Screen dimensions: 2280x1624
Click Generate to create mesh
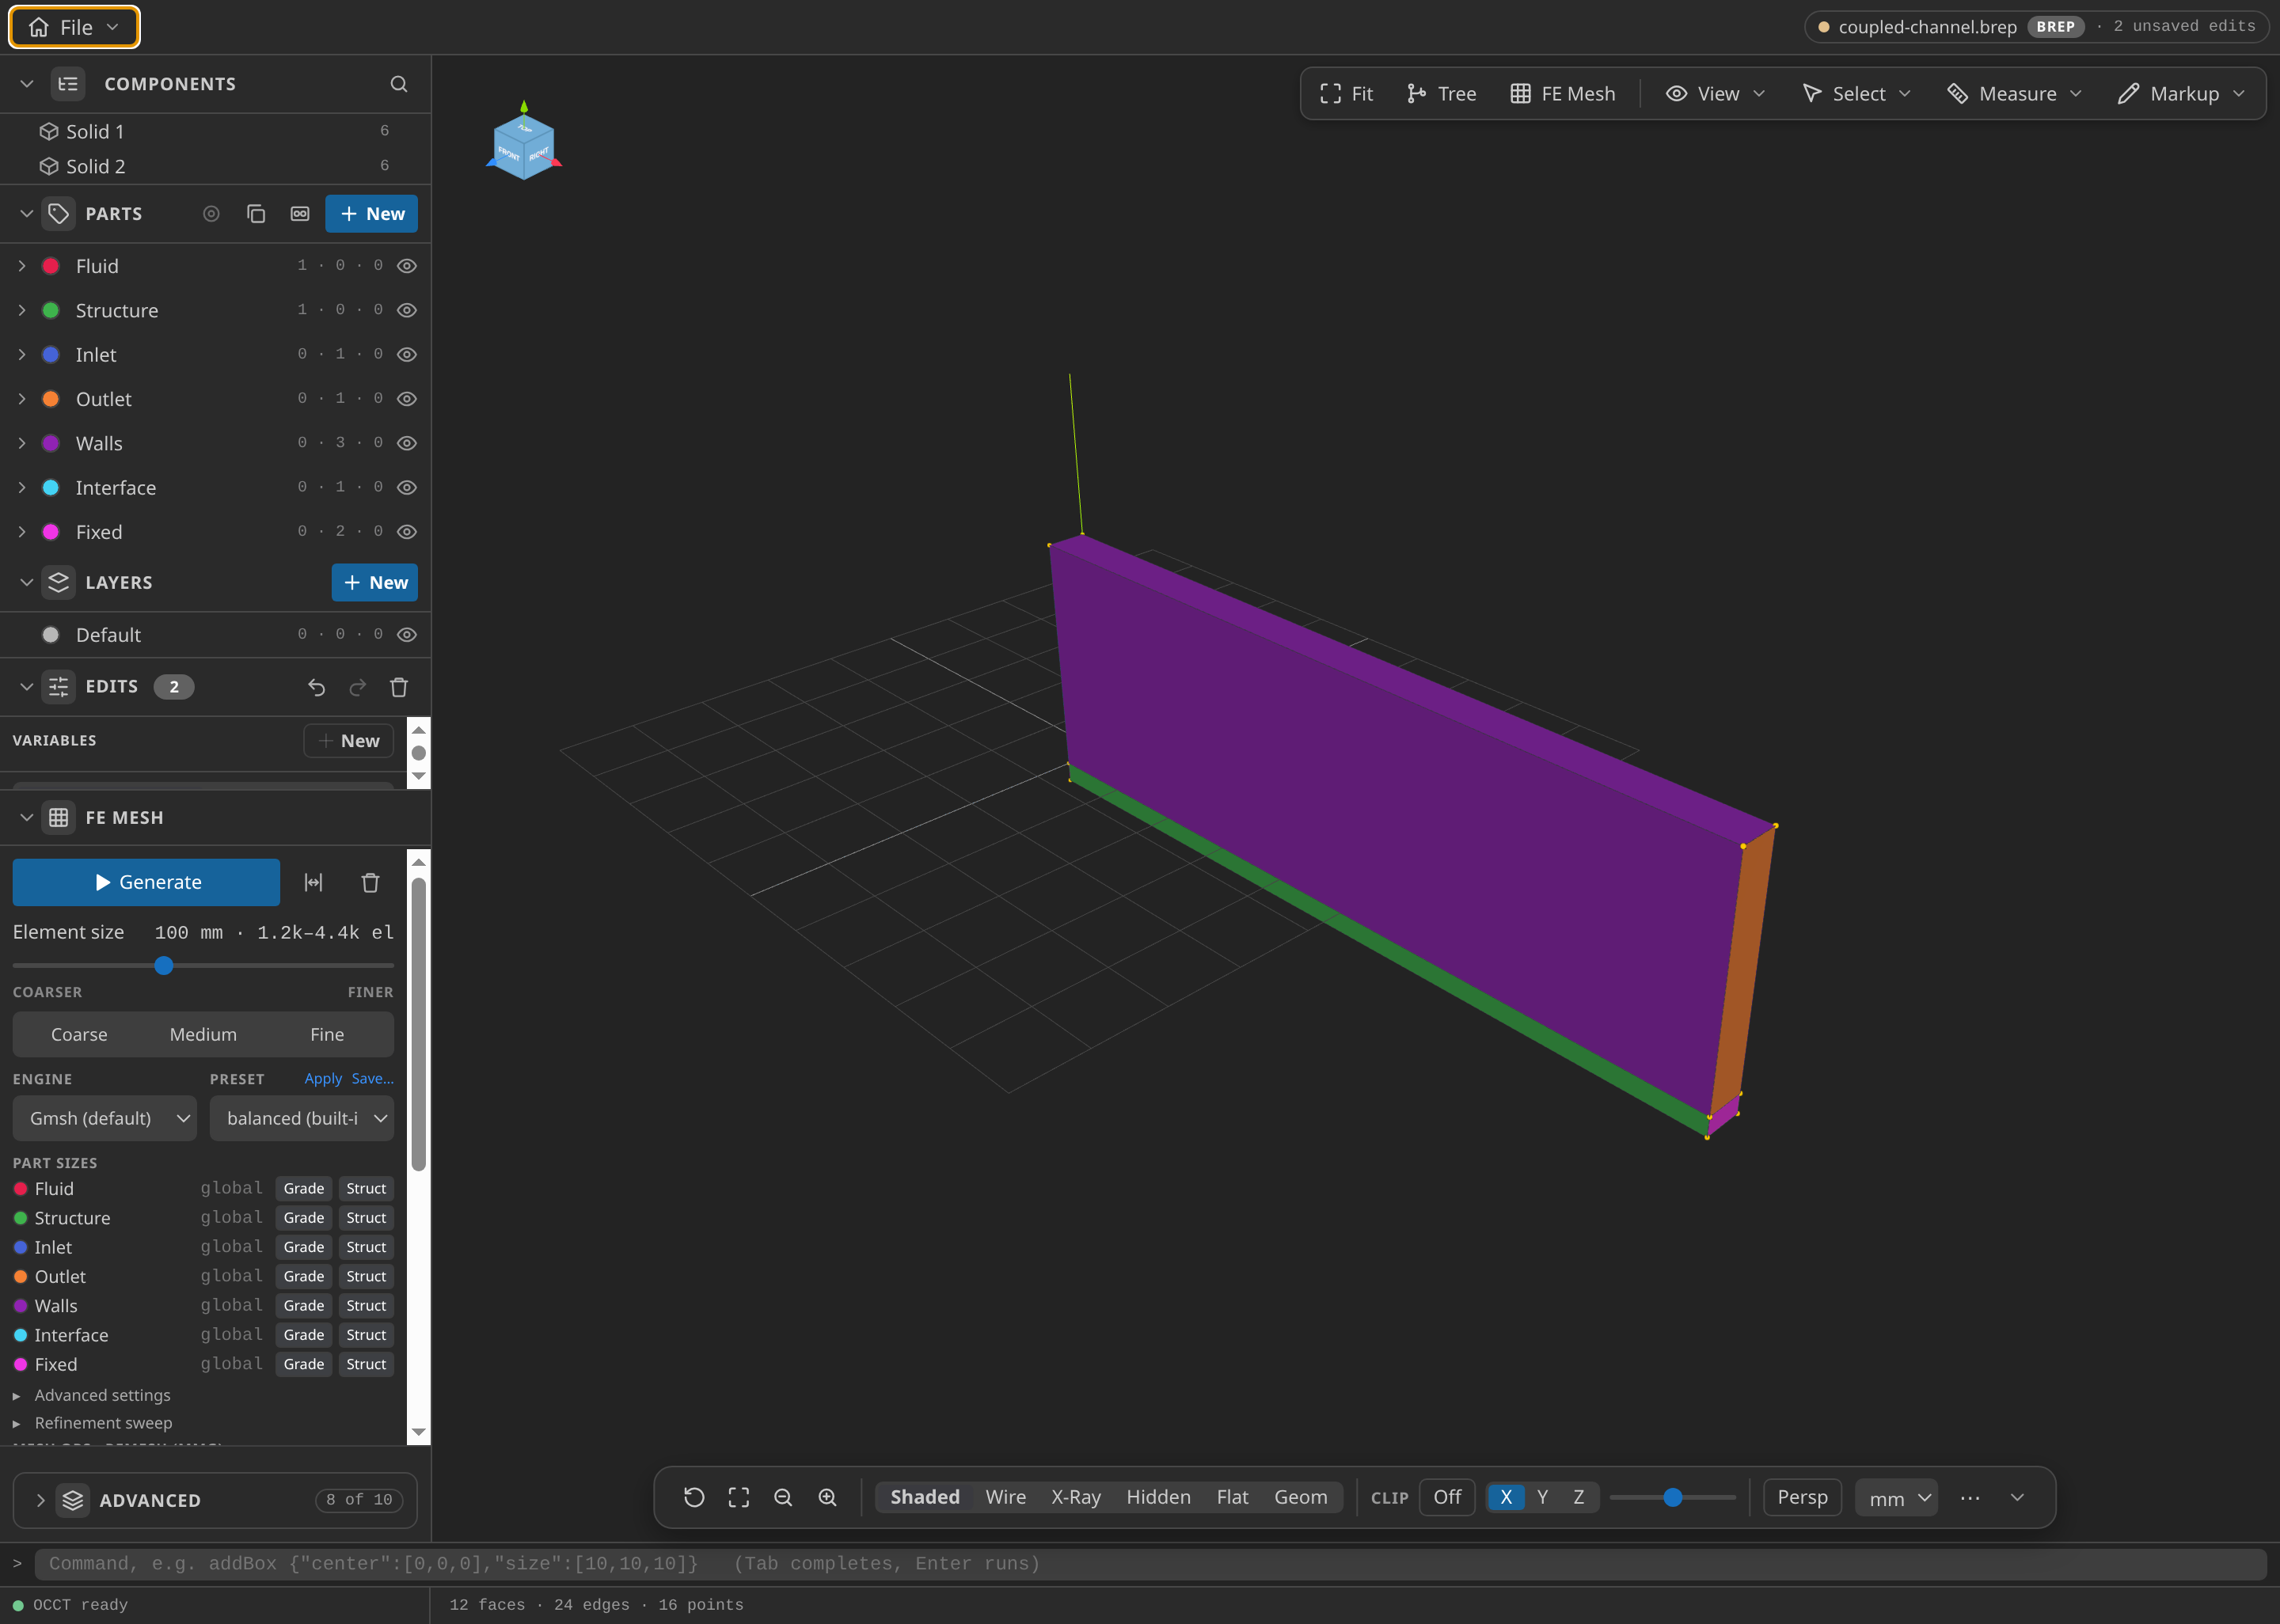[x=146, y=882]
